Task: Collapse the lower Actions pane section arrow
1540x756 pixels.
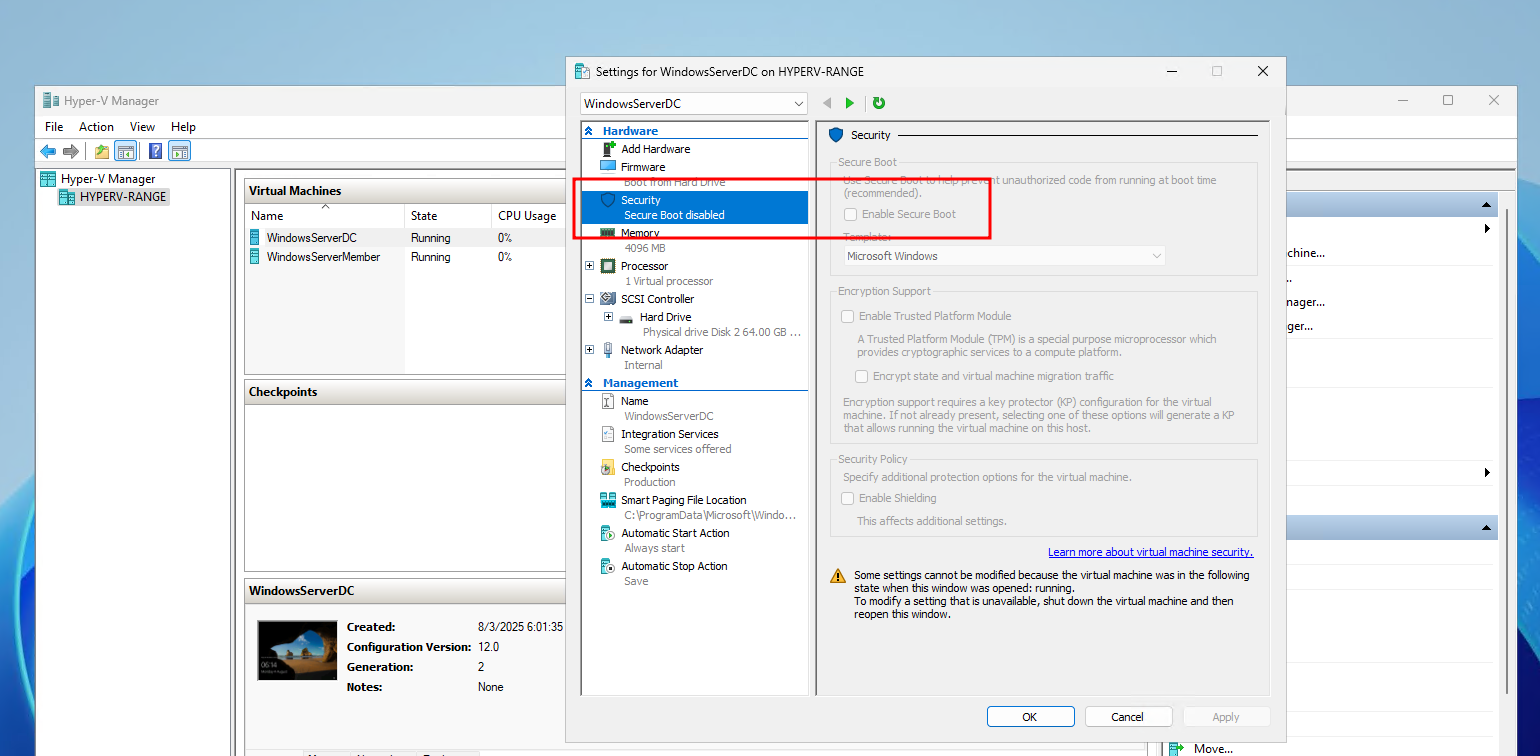Action: (x=1488, y=527)
